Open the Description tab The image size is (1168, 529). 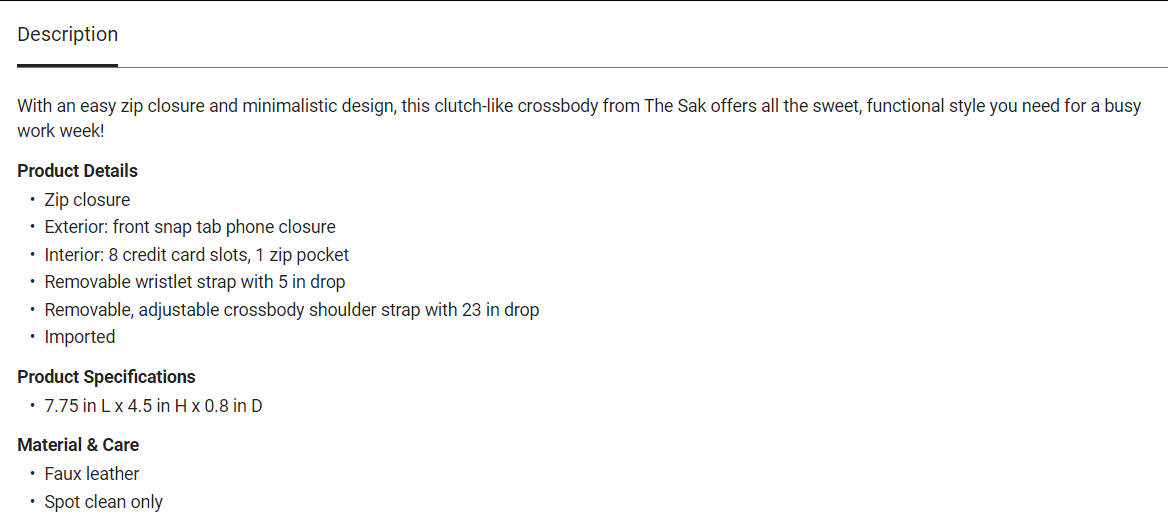(x=67, y=34)
